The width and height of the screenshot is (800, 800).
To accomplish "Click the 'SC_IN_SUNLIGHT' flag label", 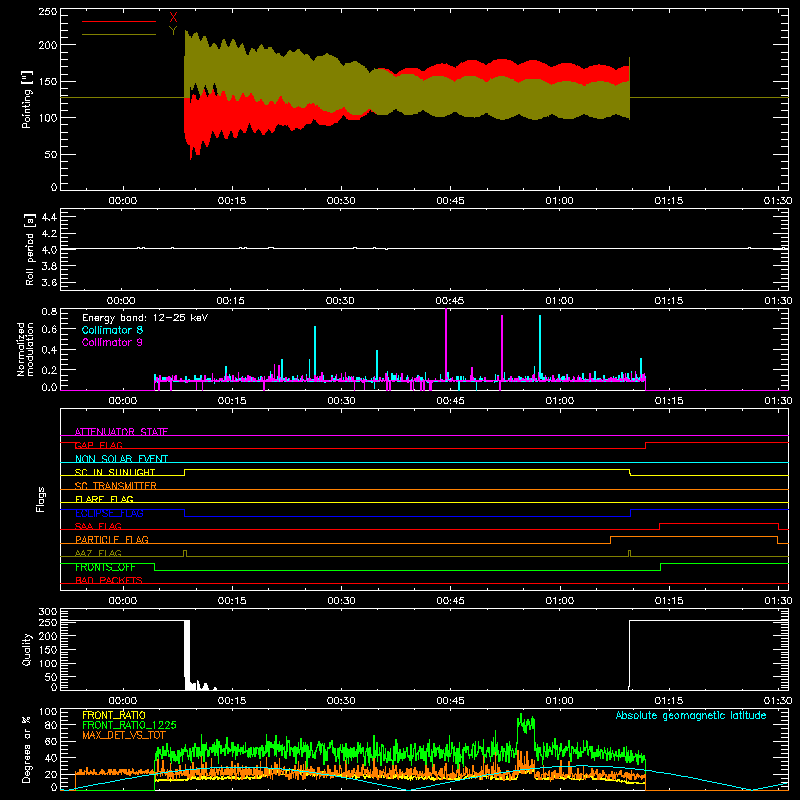I will (115, 472).
